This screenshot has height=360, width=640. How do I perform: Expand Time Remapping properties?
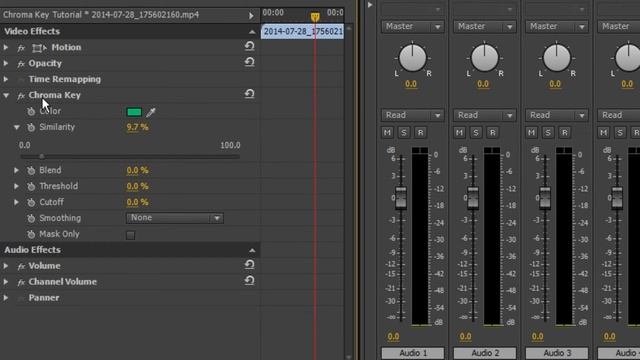[x=6, y=79]
